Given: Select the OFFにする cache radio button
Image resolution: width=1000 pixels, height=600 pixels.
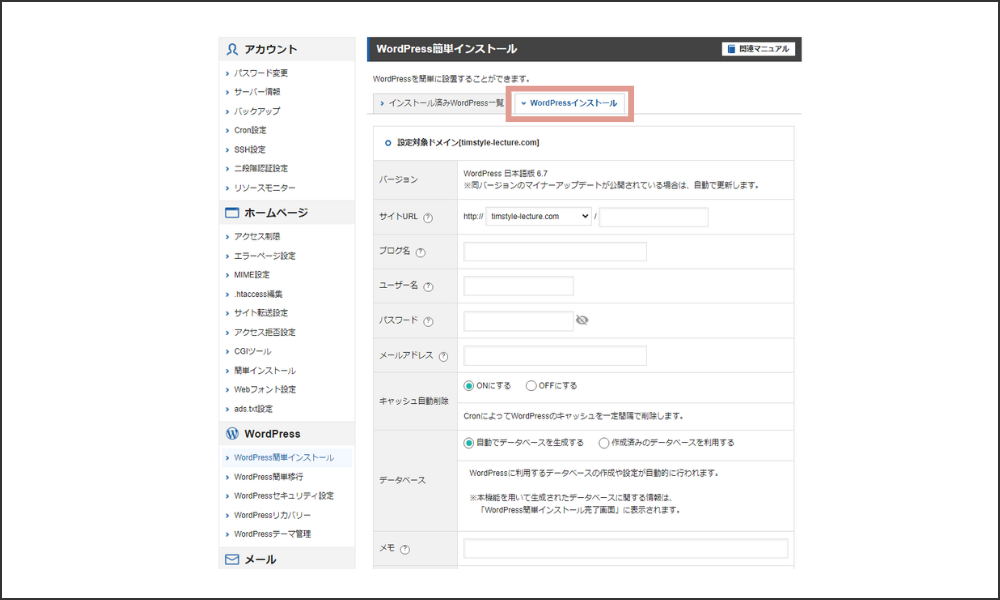Looking at the screenshot, I should [x=531, y=386].
